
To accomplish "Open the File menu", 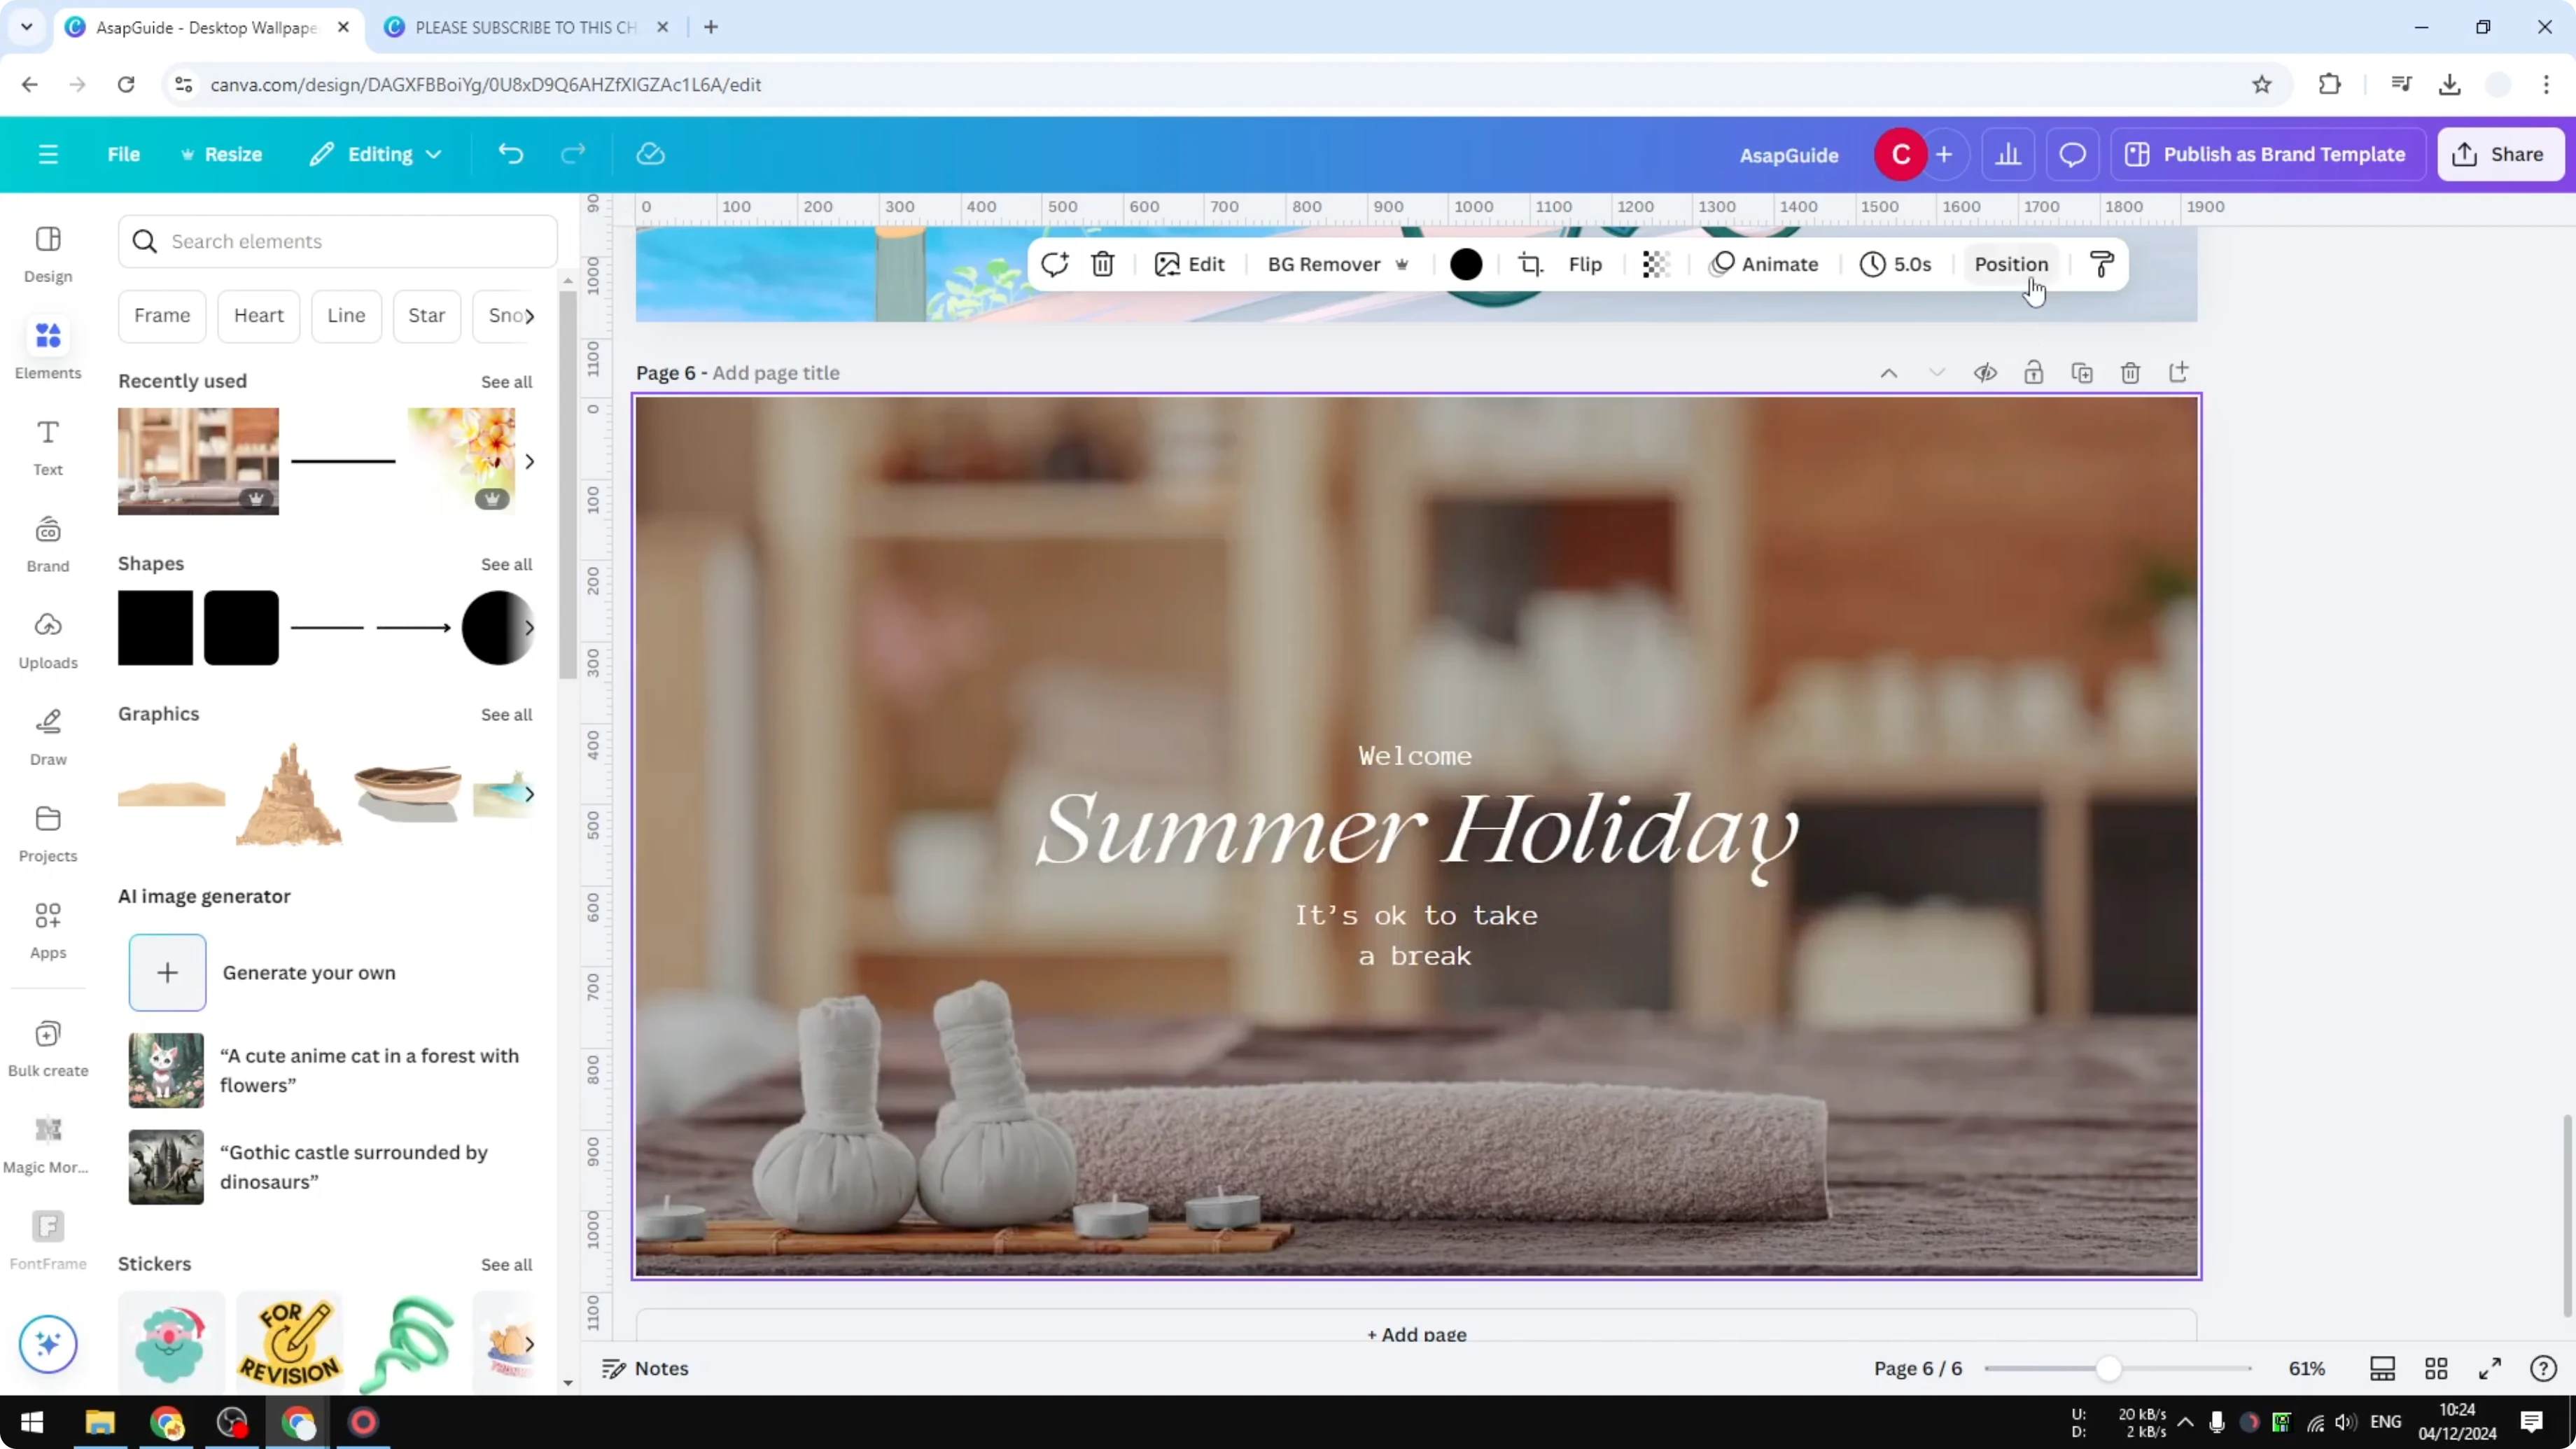I will [x=124, y=154].
